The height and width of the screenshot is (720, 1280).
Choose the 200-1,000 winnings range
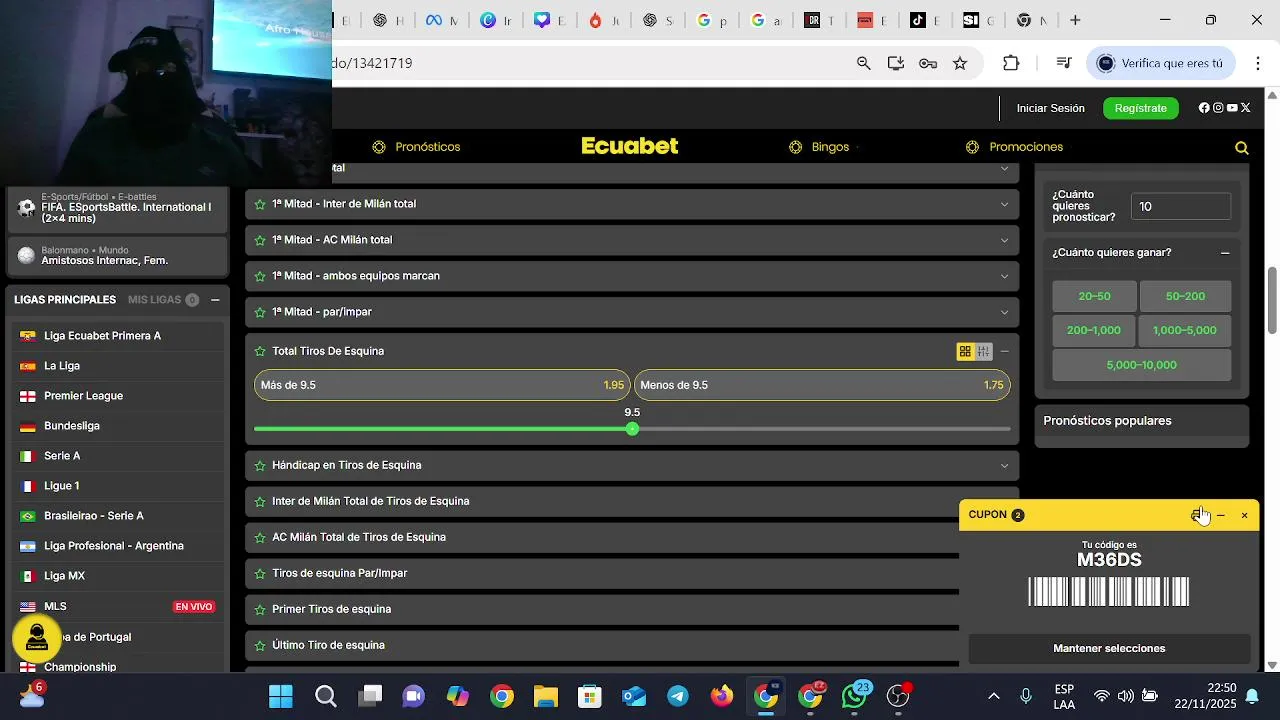(x=1094, y=330)
